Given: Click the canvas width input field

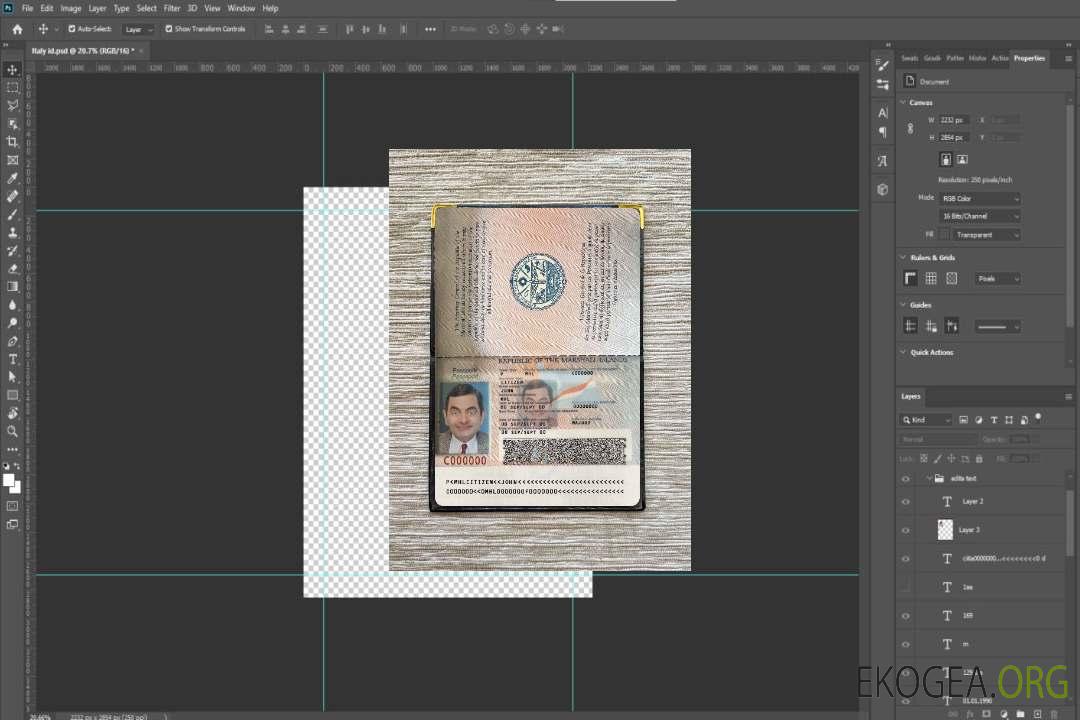Looking at the screenshot, I should click(x=953, y=120).
